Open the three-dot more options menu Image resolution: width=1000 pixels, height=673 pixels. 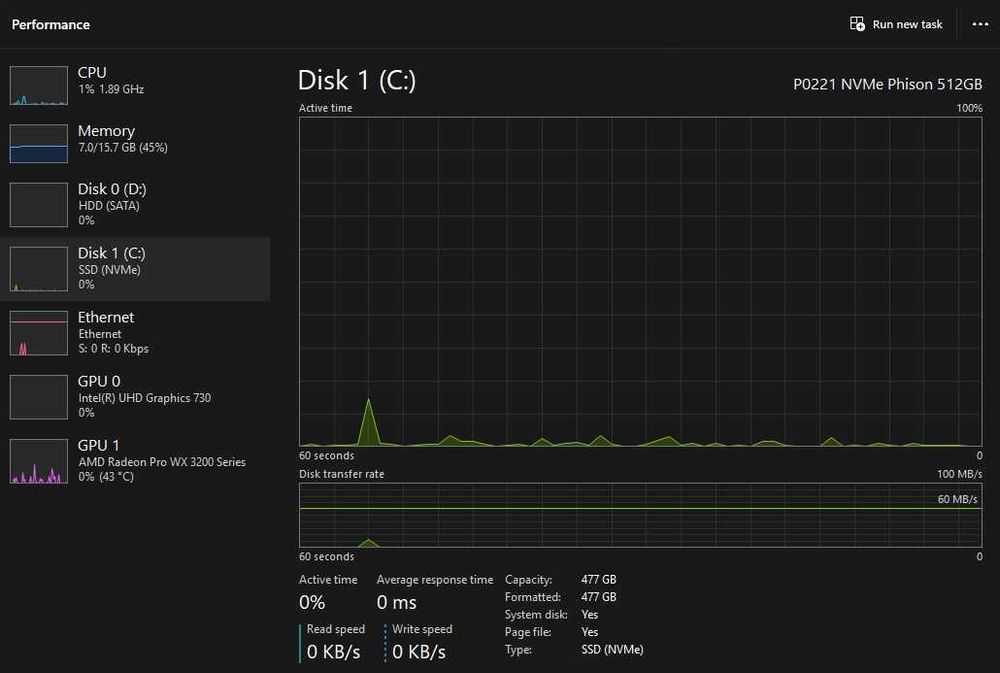pyautogui.click(x=980, y=24)
